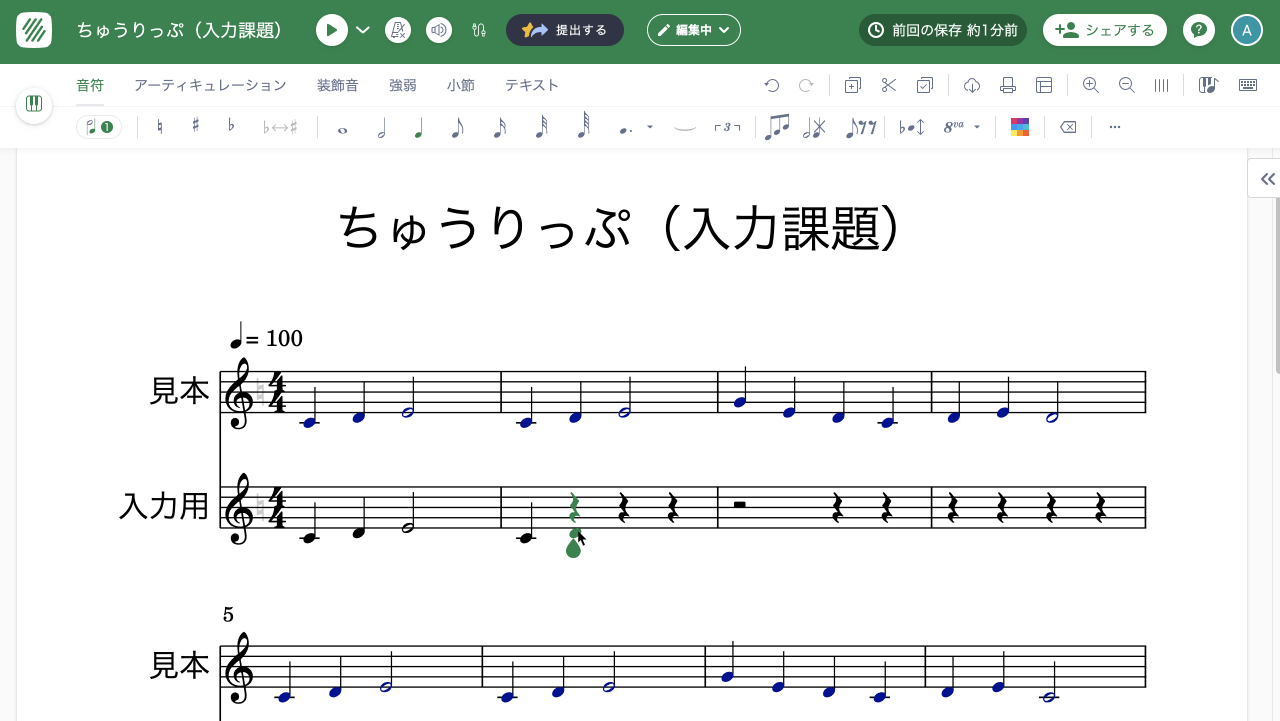Open the 編集中 editing mode dropdown
Viewport: 1280px width, 721px height.
[x=693, y=29]
